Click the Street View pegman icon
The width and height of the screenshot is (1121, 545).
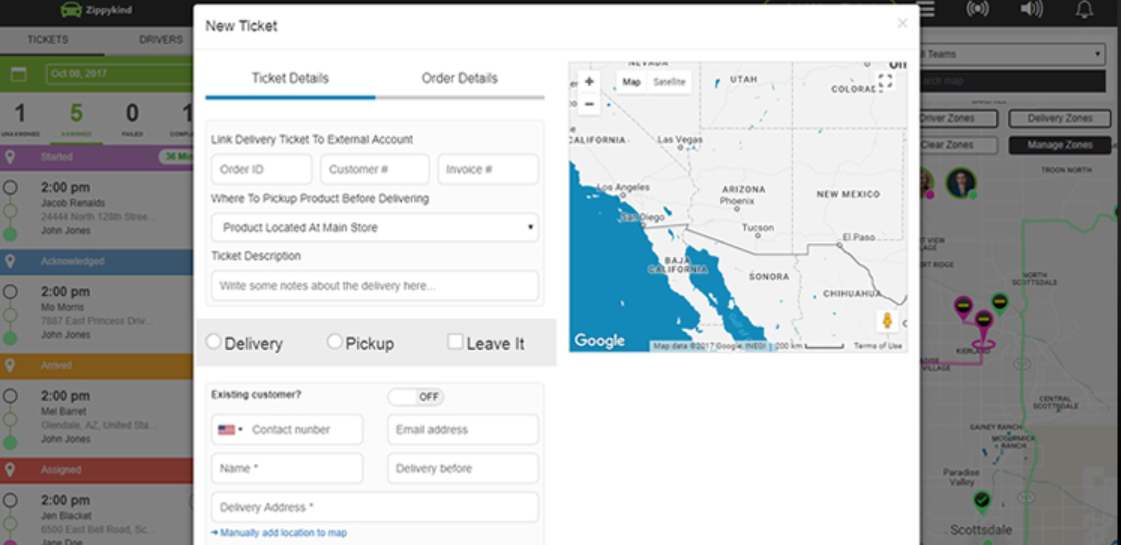[x=885, y=321]
